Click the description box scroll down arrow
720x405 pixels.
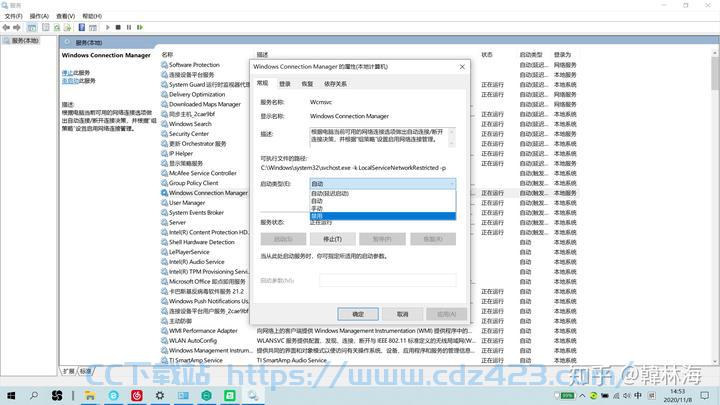point(452,144)
